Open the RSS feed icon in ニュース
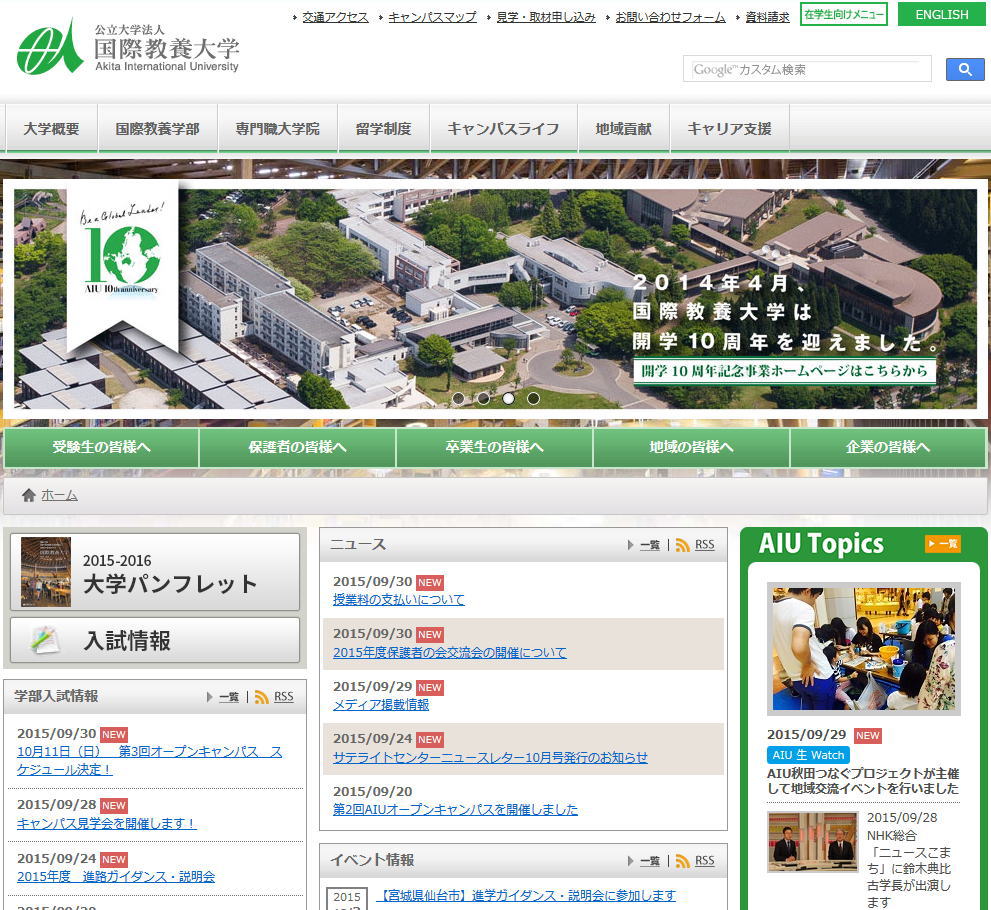 pyautogui.click(x=683, y=545)
